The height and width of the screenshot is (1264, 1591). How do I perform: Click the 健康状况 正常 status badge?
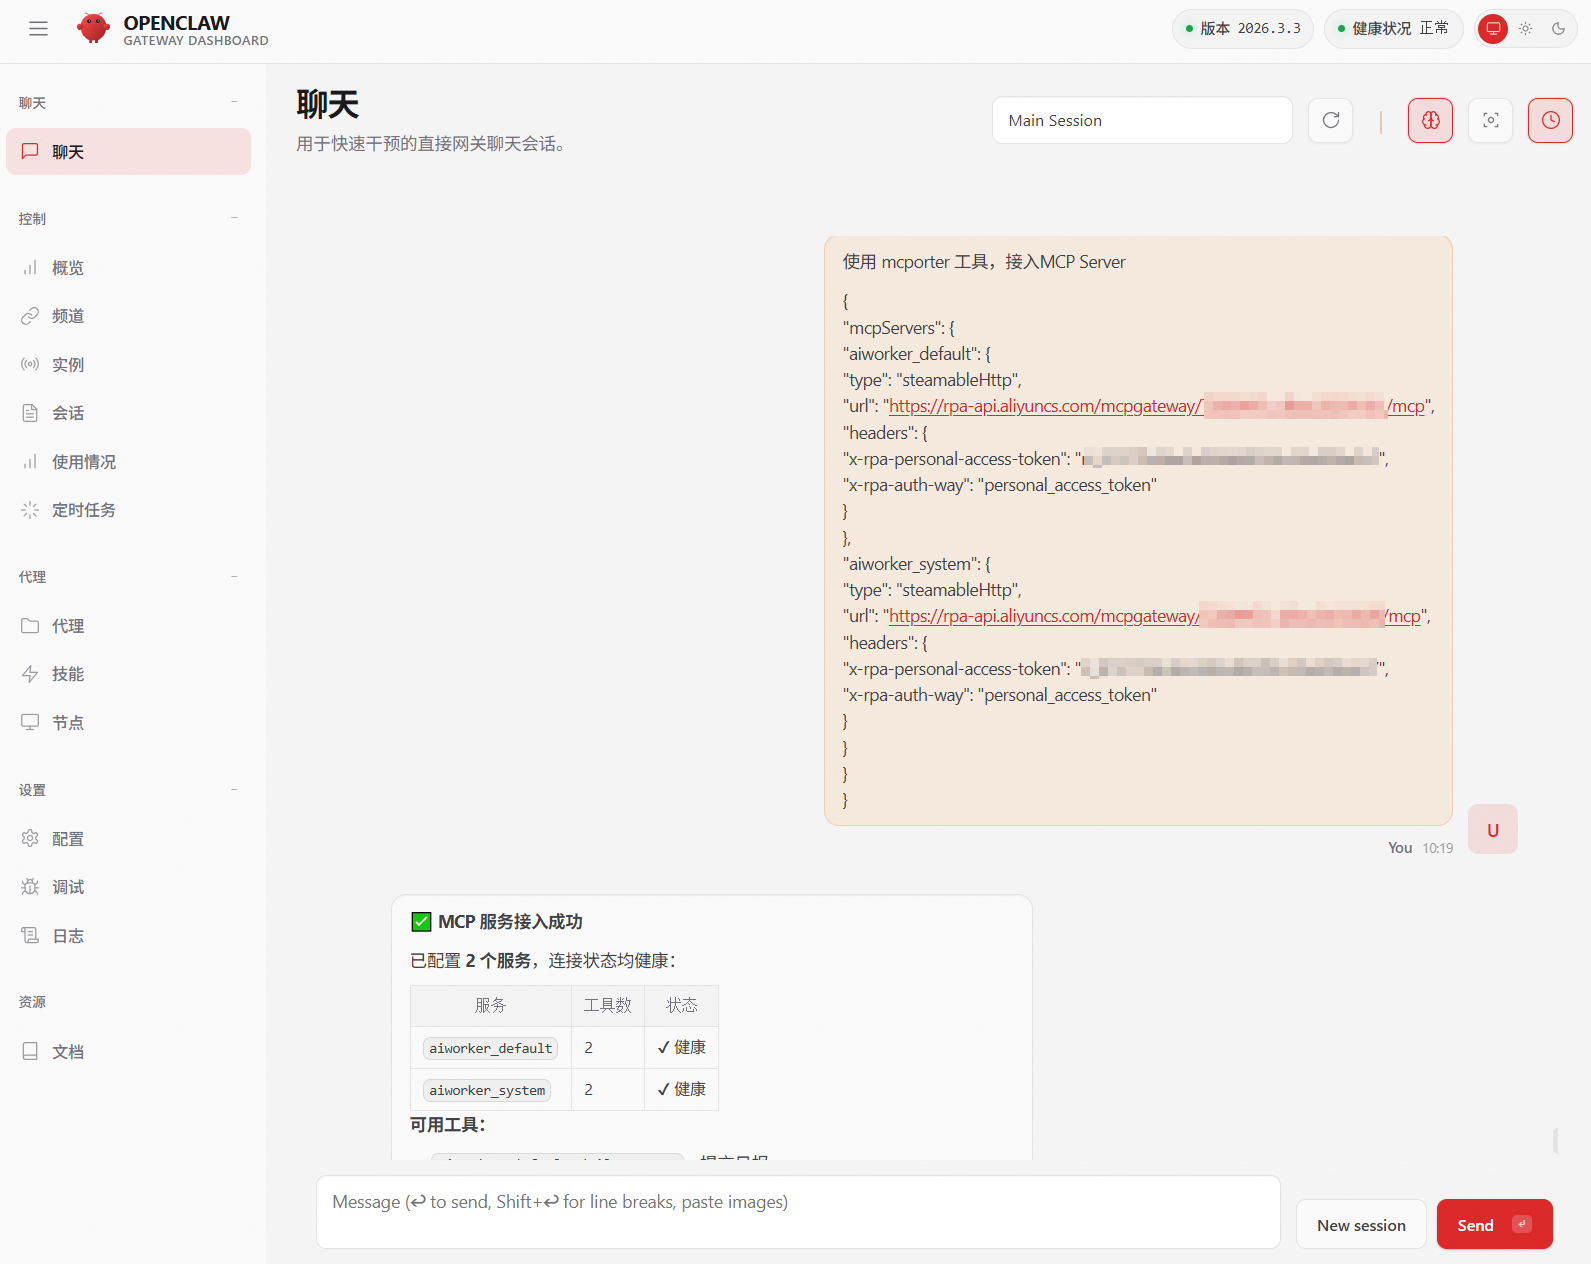(1394, 29)
